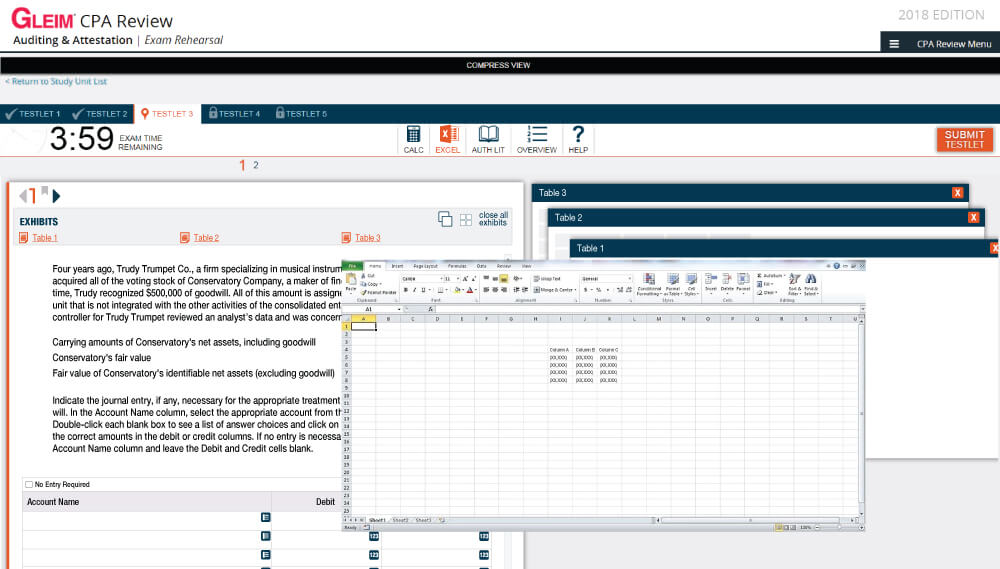The height and width of the screenshot is (569, 1000).
Task: Open the first Account Name row list icon
Action: (265, 517)
